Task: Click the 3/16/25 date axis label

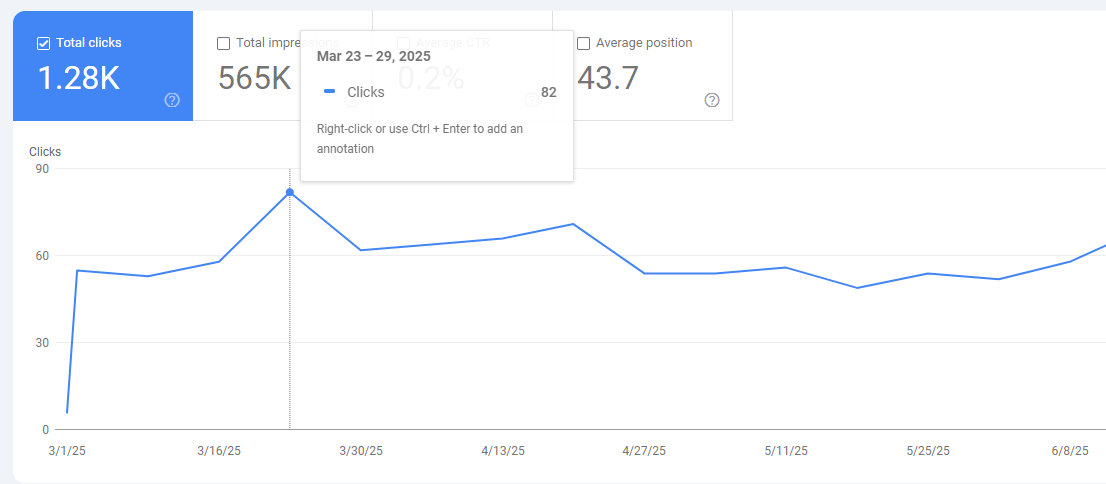Action: pyautogui.click(x=219, y=451)
